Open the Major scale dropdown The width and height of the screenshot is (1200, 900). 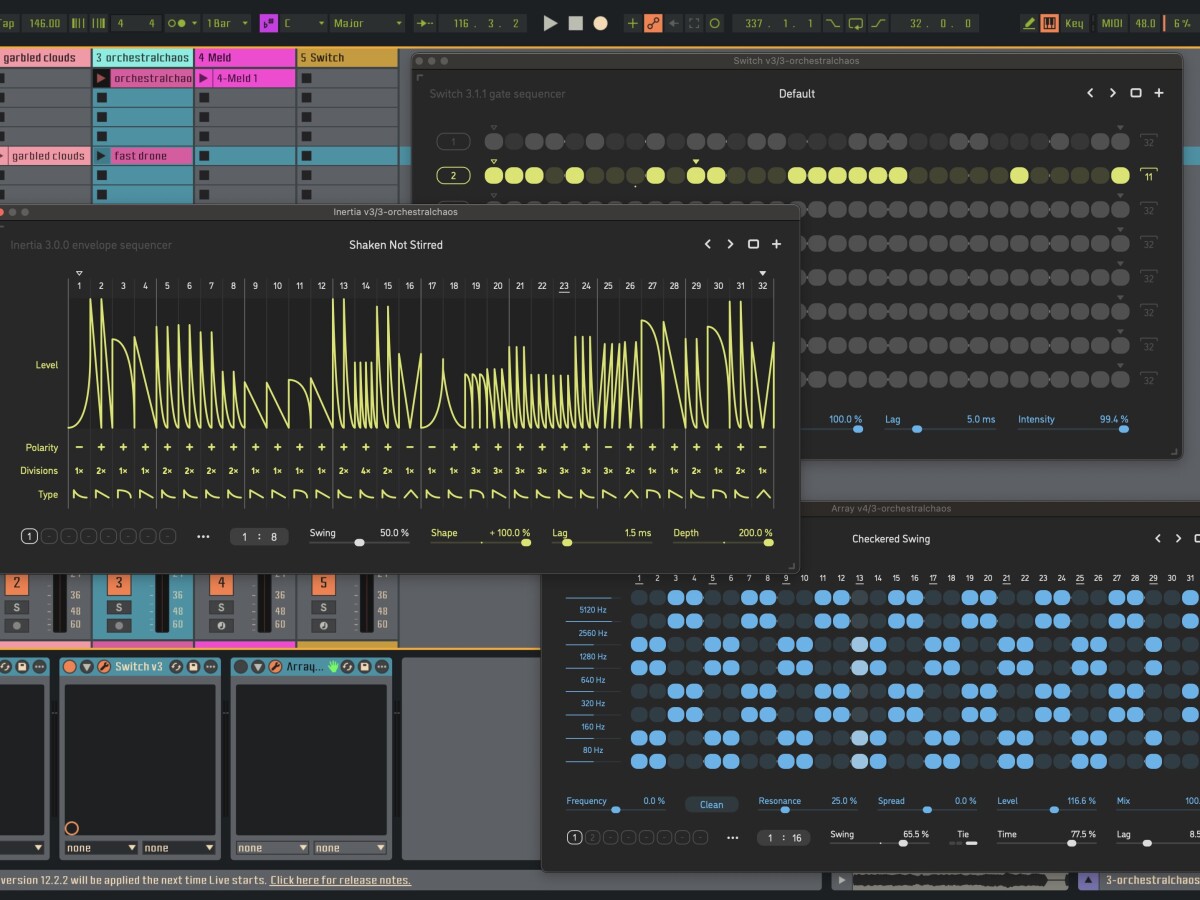(367, 23)
